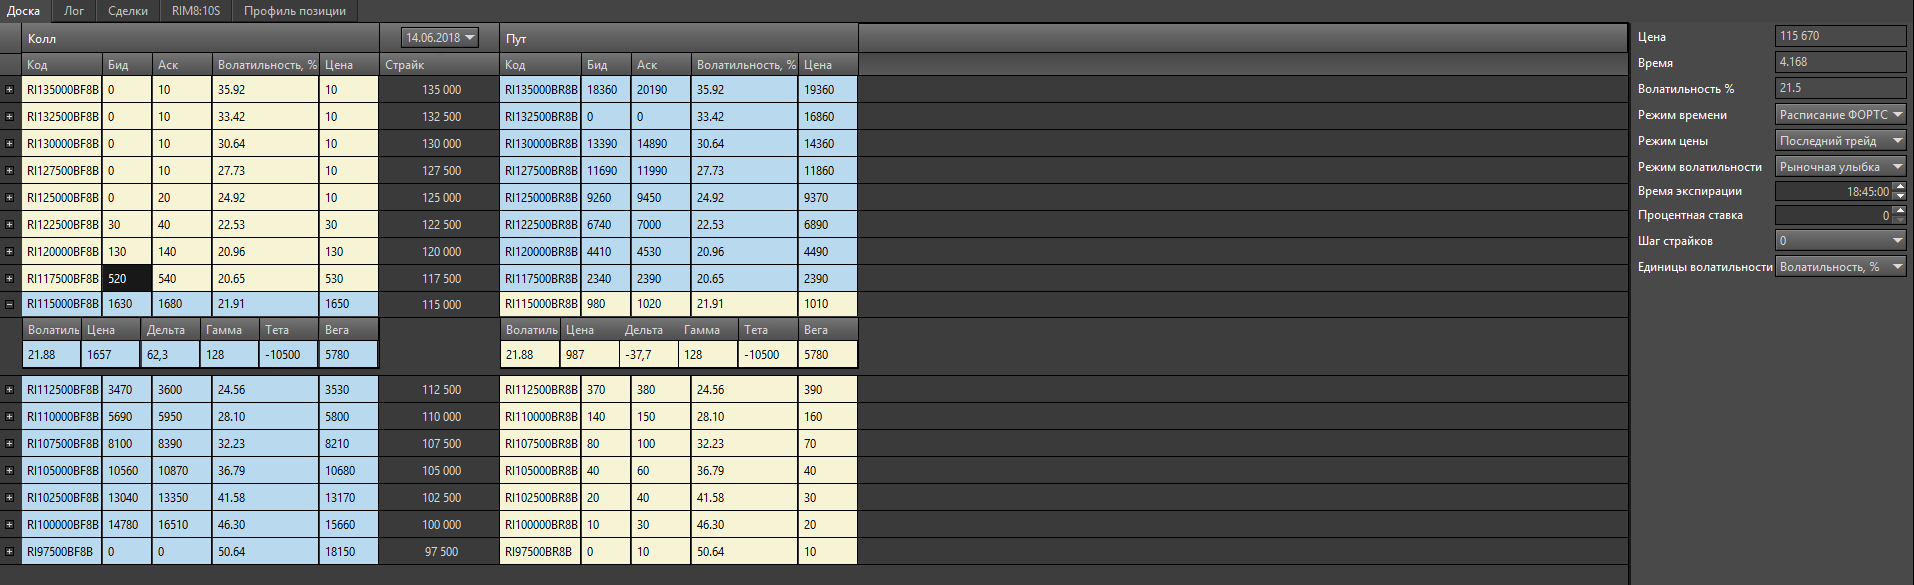
Task: Open the Профиль позиции tab
Action: point(295,11)
